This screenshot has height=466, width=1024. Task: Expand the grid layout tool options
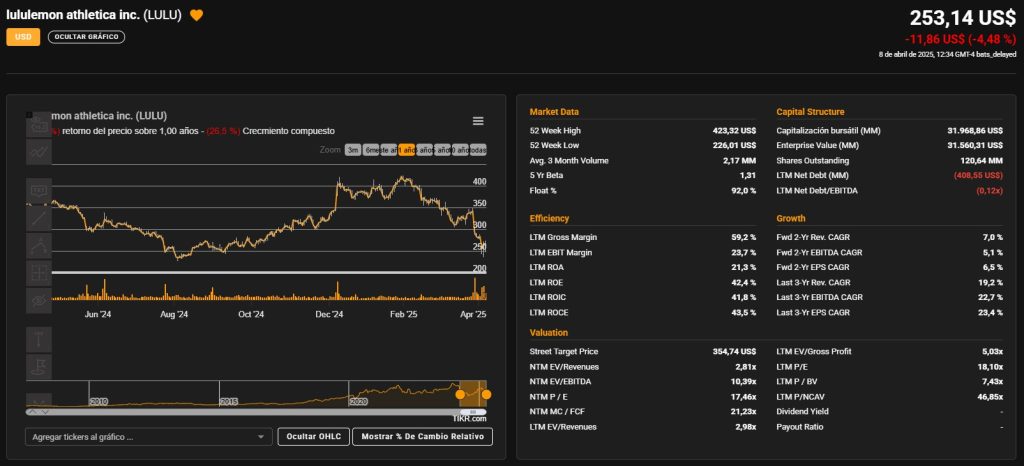pyautogui.click(x=39, y=272)
